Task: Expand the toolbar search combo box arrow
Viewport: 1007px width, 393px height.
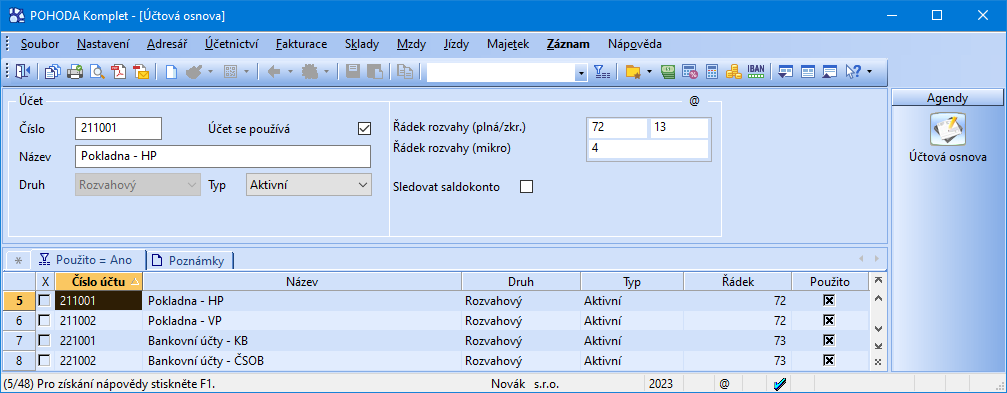Action: [581, 73]
